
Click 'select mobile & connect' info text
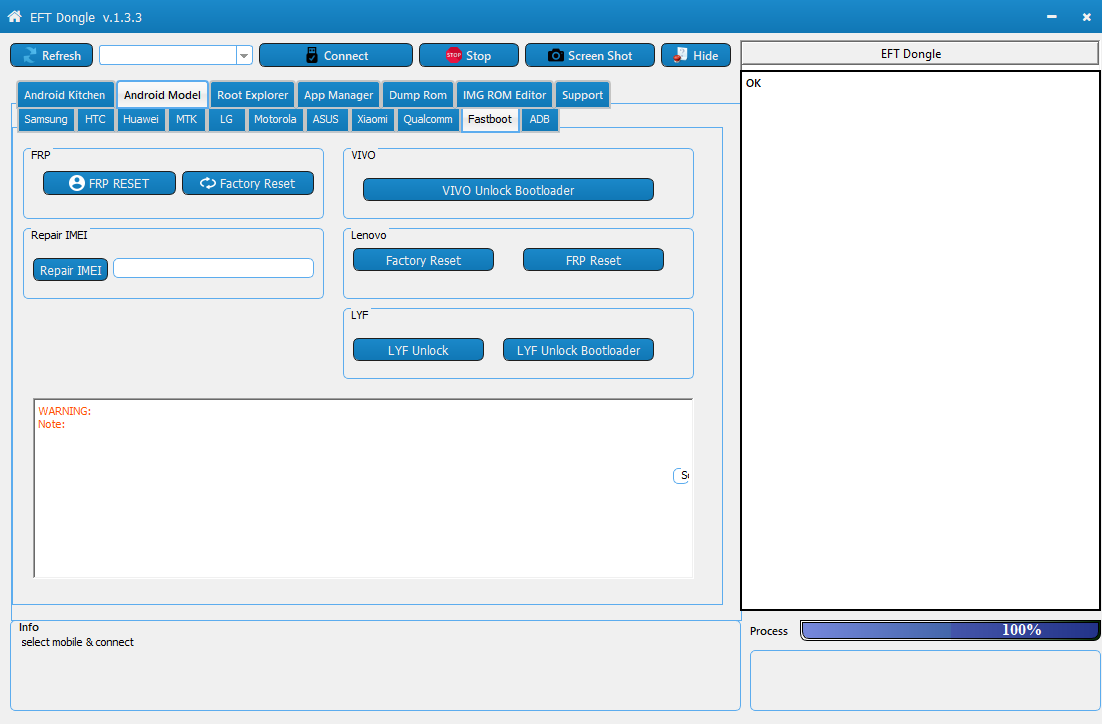(77, 642)
